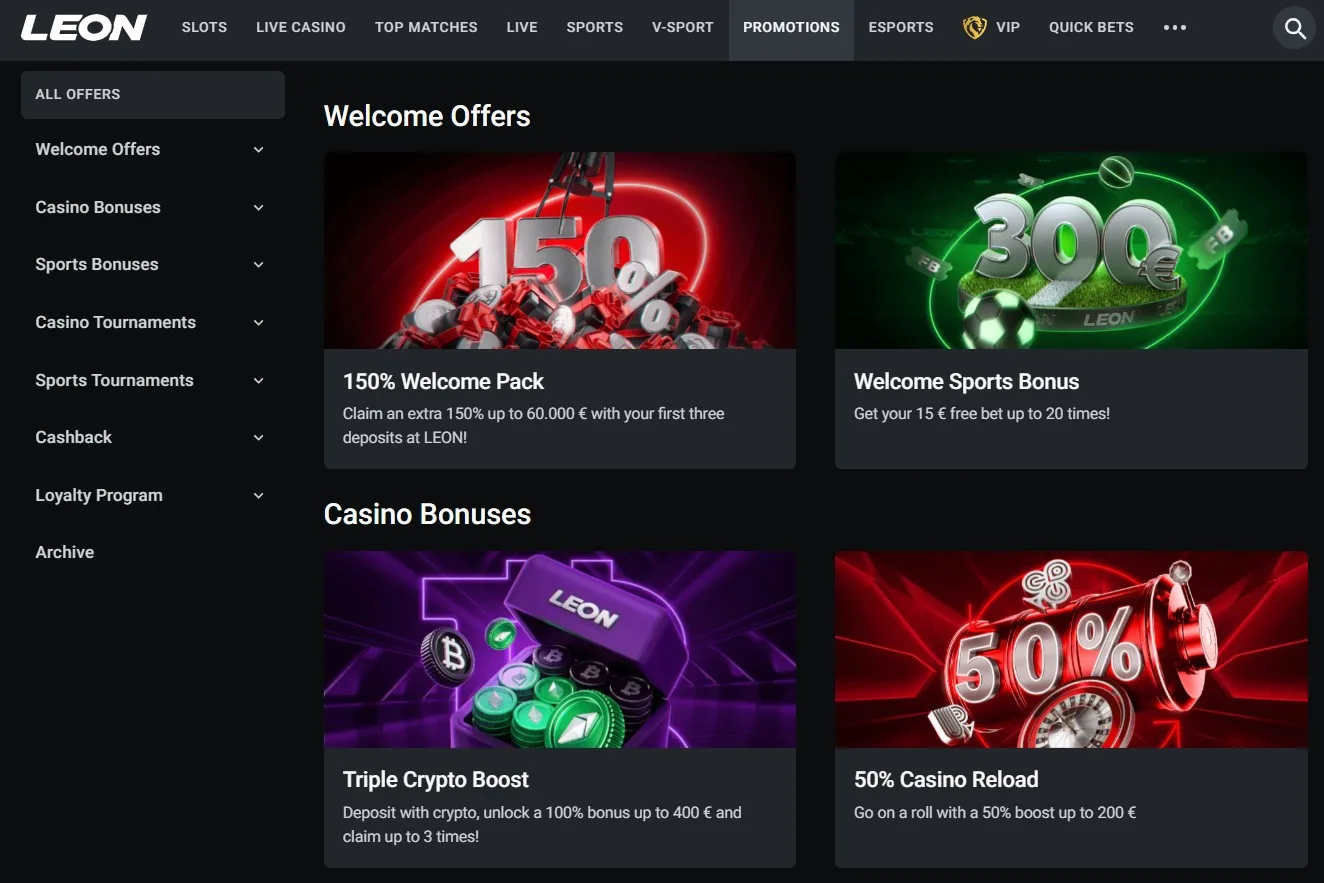Switch to the Esports tab

click(901, 28)
